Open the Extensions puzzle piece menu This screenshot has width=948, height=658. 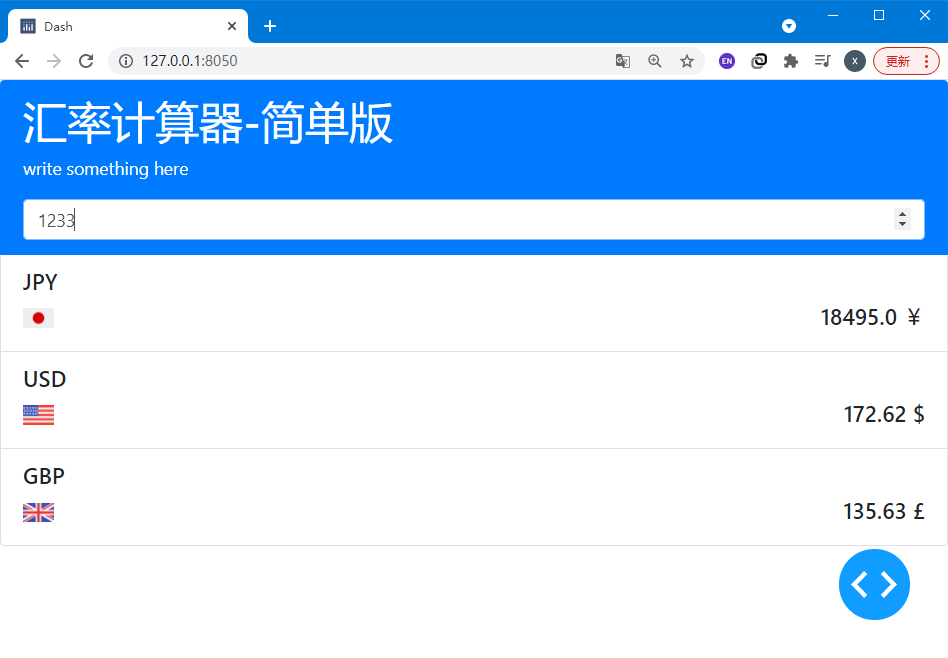tap(790, 60)
